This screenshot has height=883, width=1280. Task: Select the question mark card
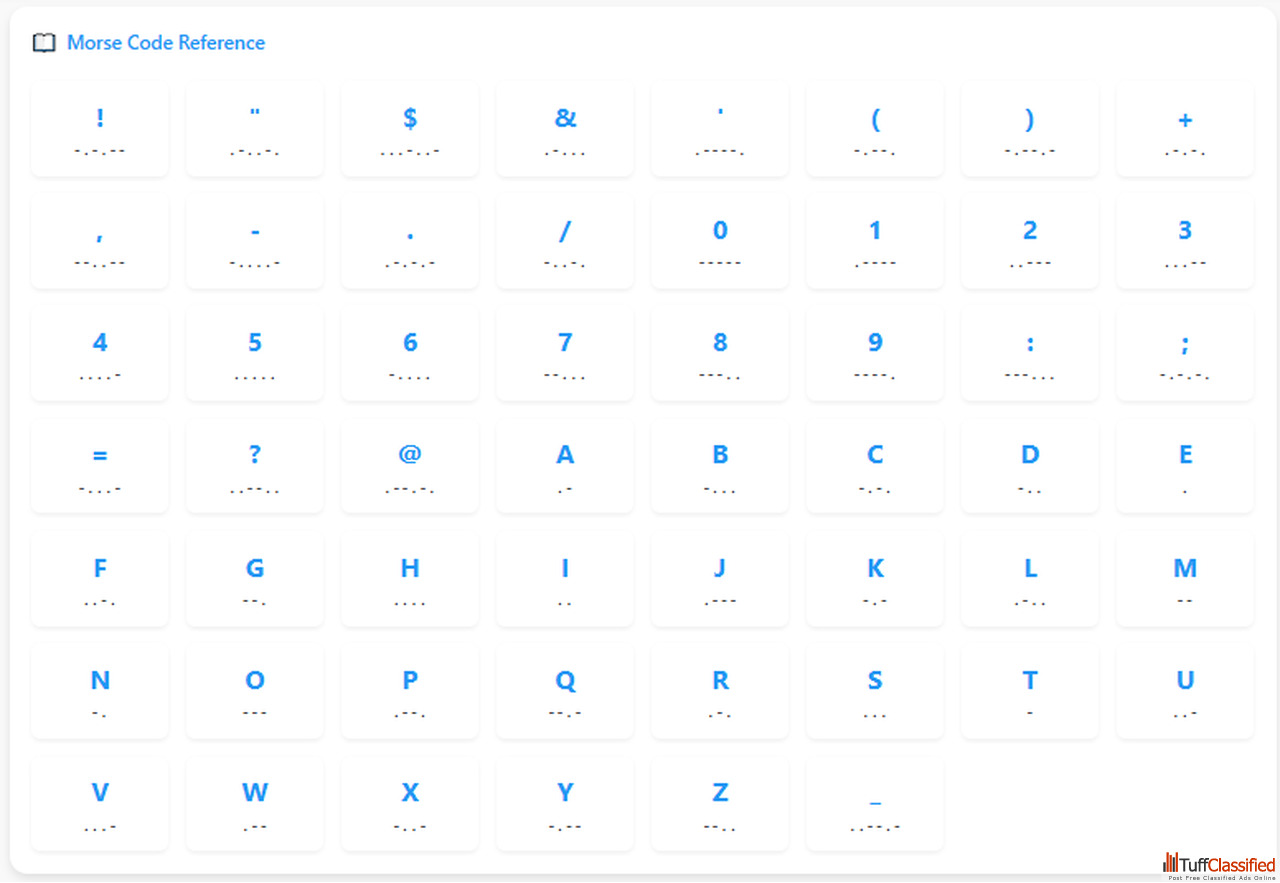point(255,467)
